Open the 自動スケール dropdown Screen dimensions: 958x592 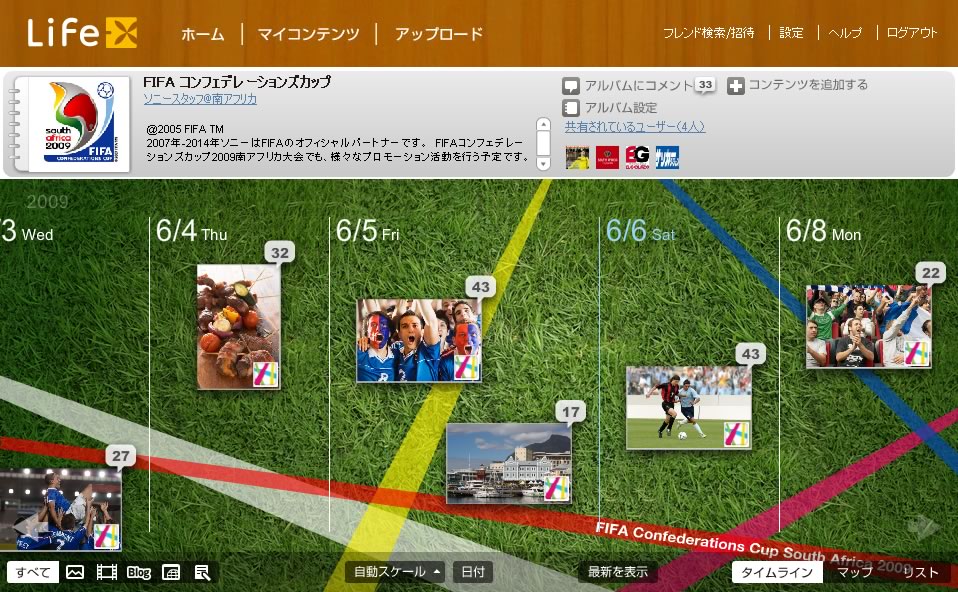(x=395, y=572)
